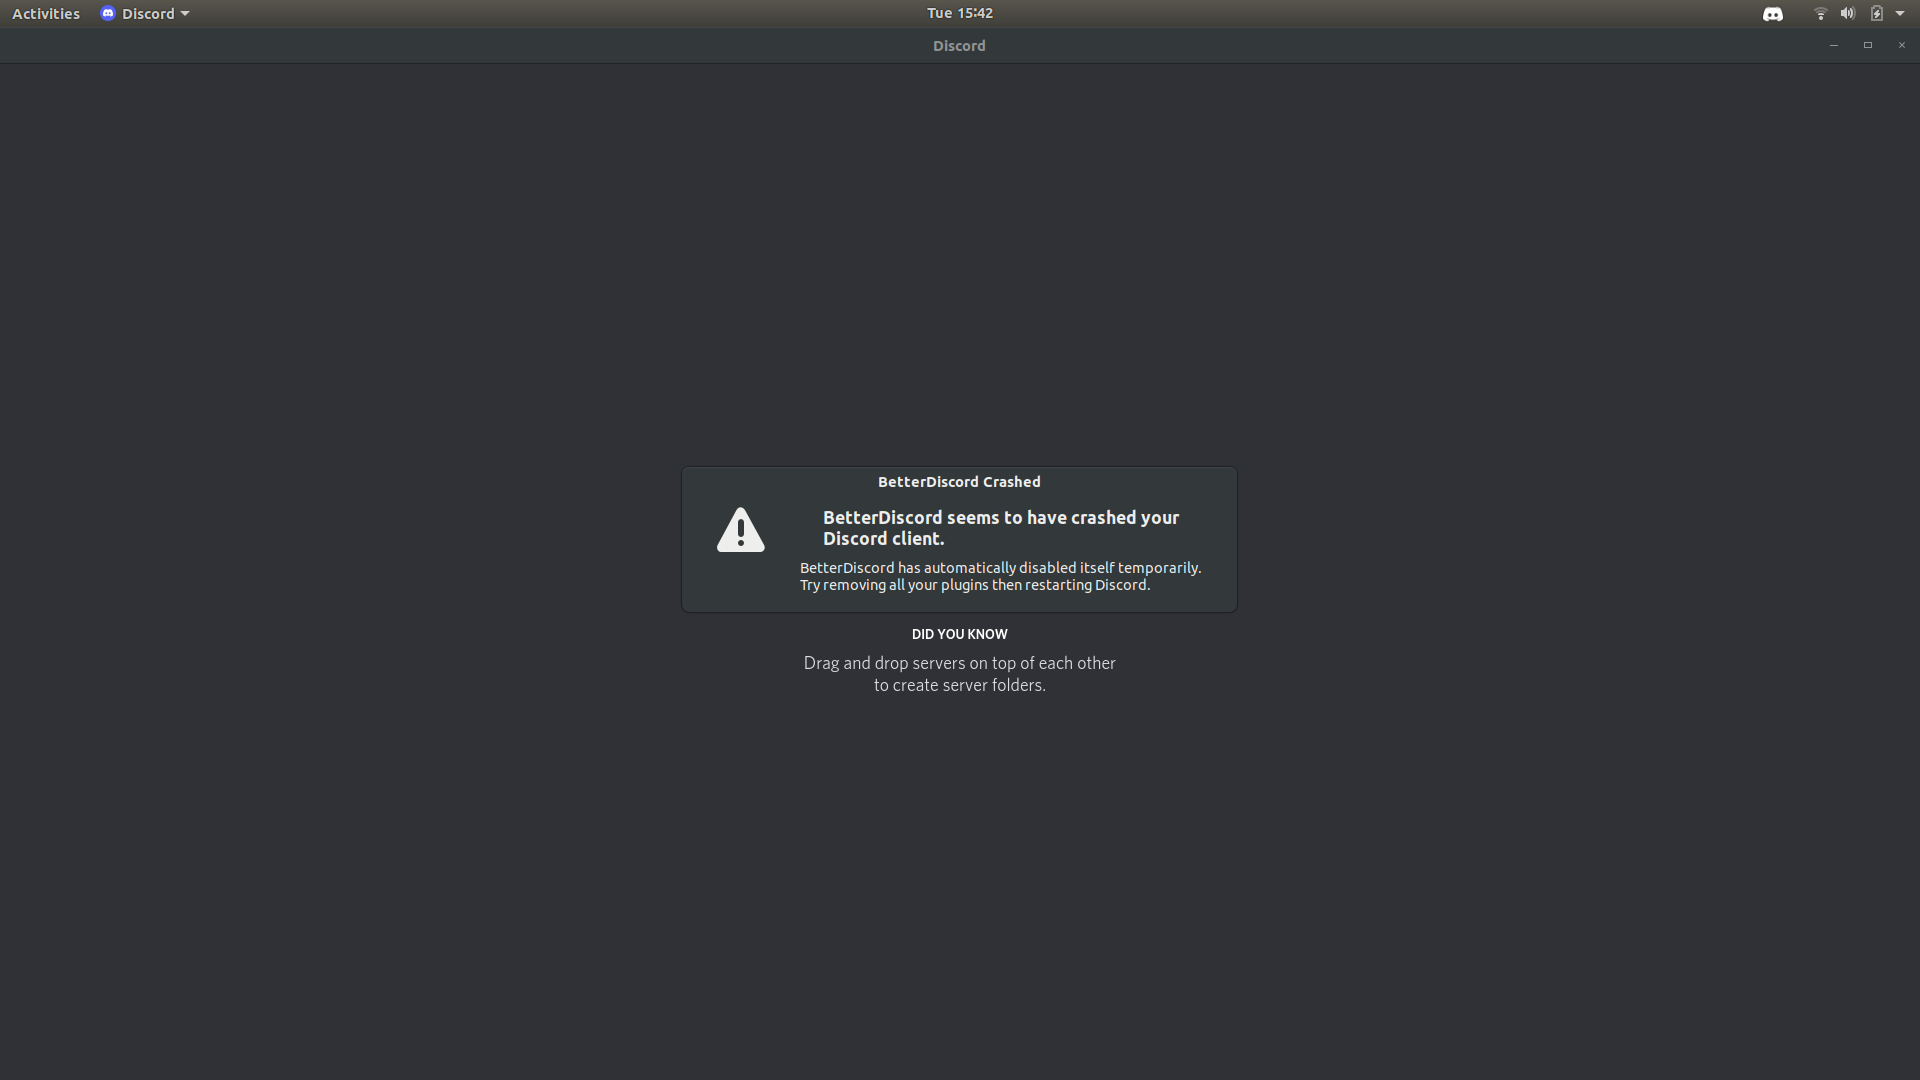
Task: Mute audio via the speaker icon
Action: click(x=1847, y=13)
